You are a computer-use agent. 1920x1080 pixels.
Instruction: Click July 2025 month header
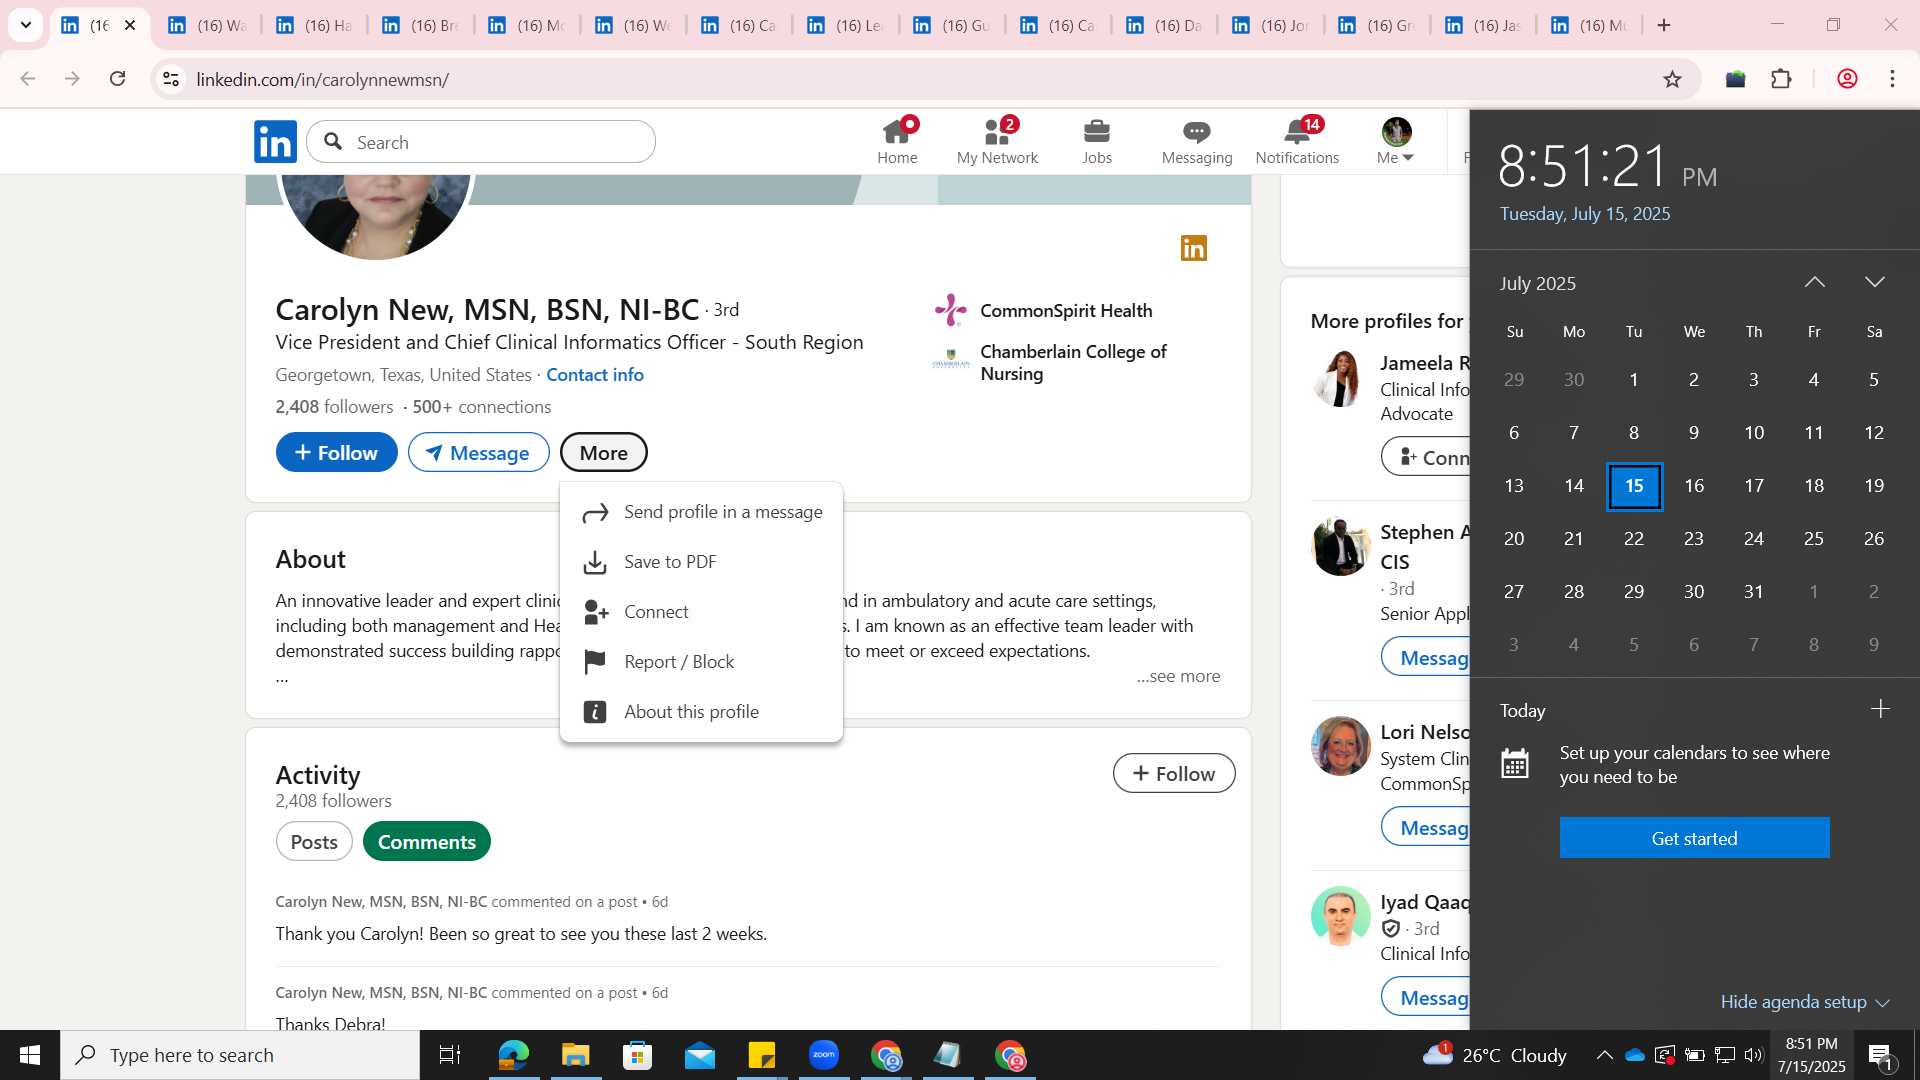point(1537,284)
